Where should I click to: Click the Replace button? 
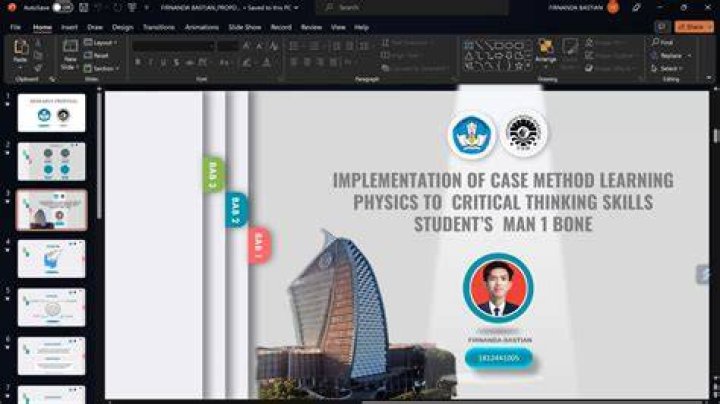[671, 56]
